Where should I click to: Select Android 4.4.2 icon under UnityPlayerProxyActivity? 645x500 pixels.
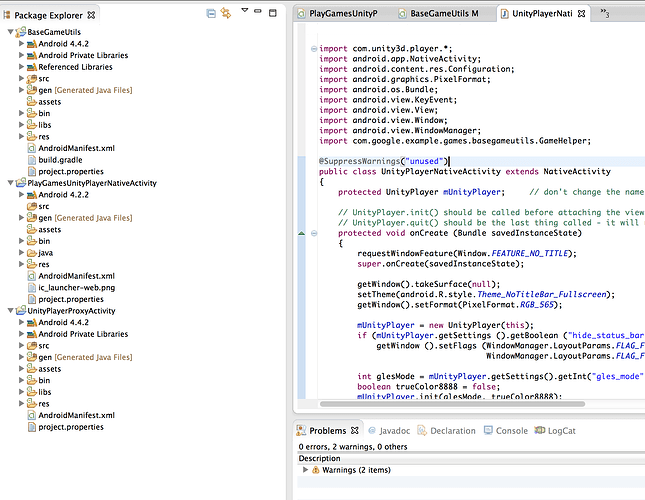32,322
